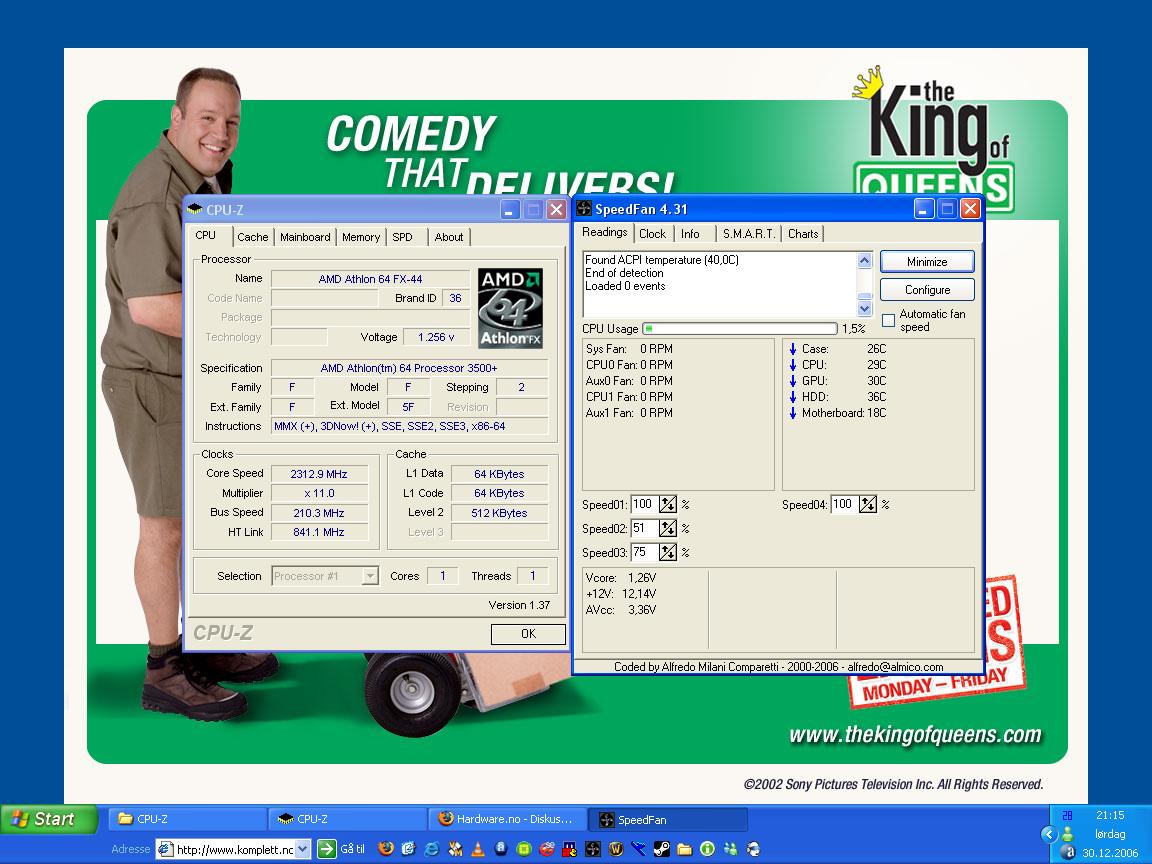The height and width of the screenshot is (864, 1152).
Task: Click the green 'i' info quick launch icon
Action: point(708,849)
